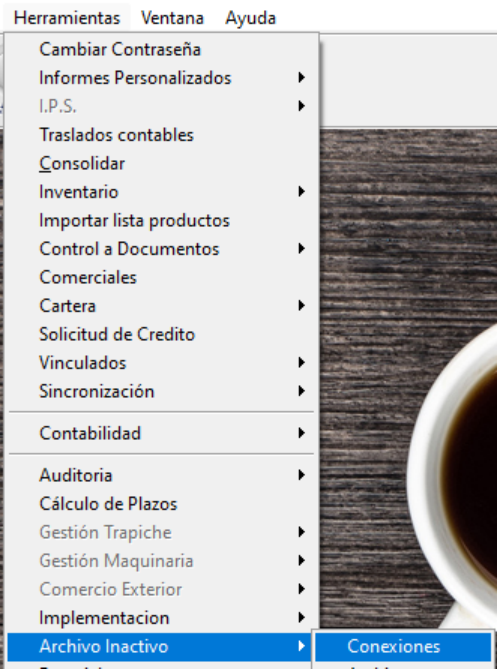Expand the Contabilidad submenu arrow
This screenshot has width=497, height=669.
[302, 433]
